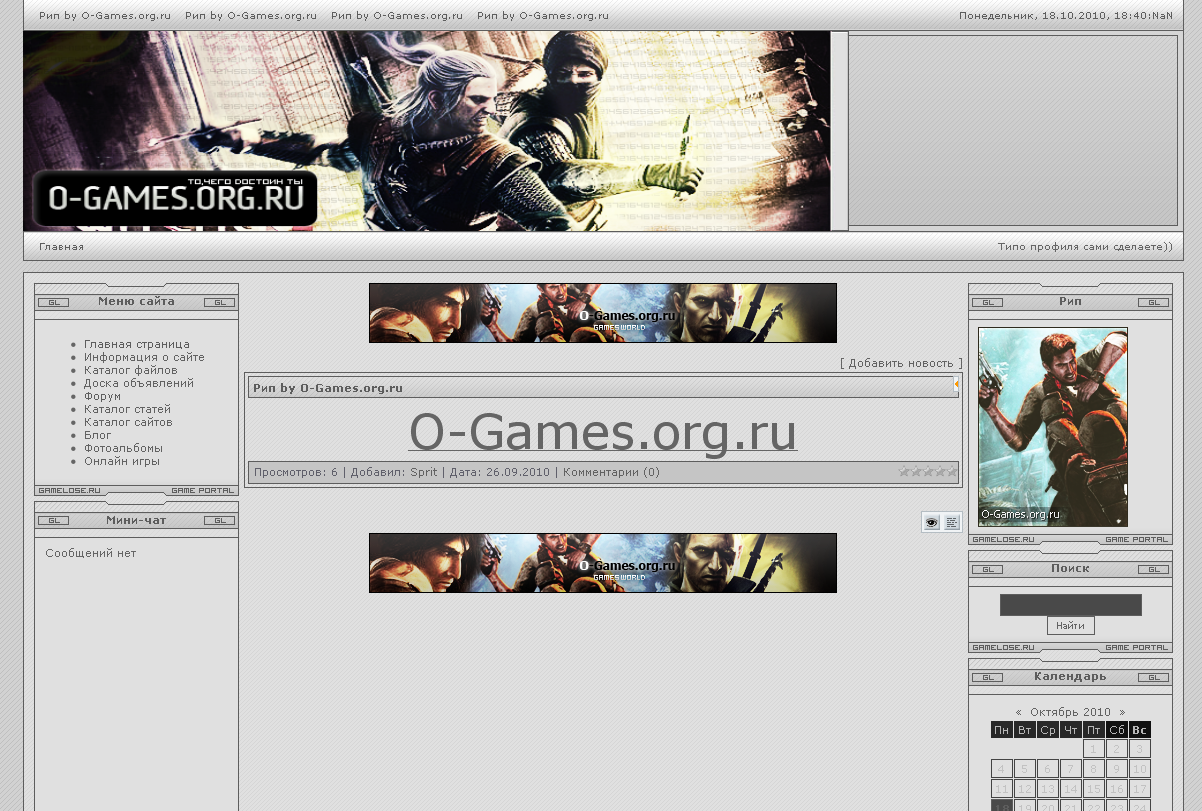Select day 8 in the calendar

tap(1094, 769)
